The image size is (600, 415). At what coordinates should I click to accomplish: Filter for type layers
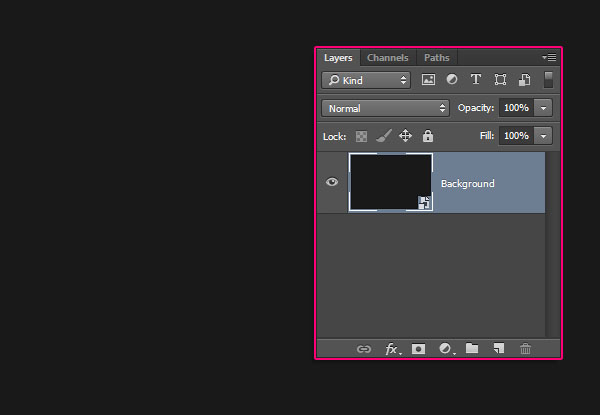475,80
